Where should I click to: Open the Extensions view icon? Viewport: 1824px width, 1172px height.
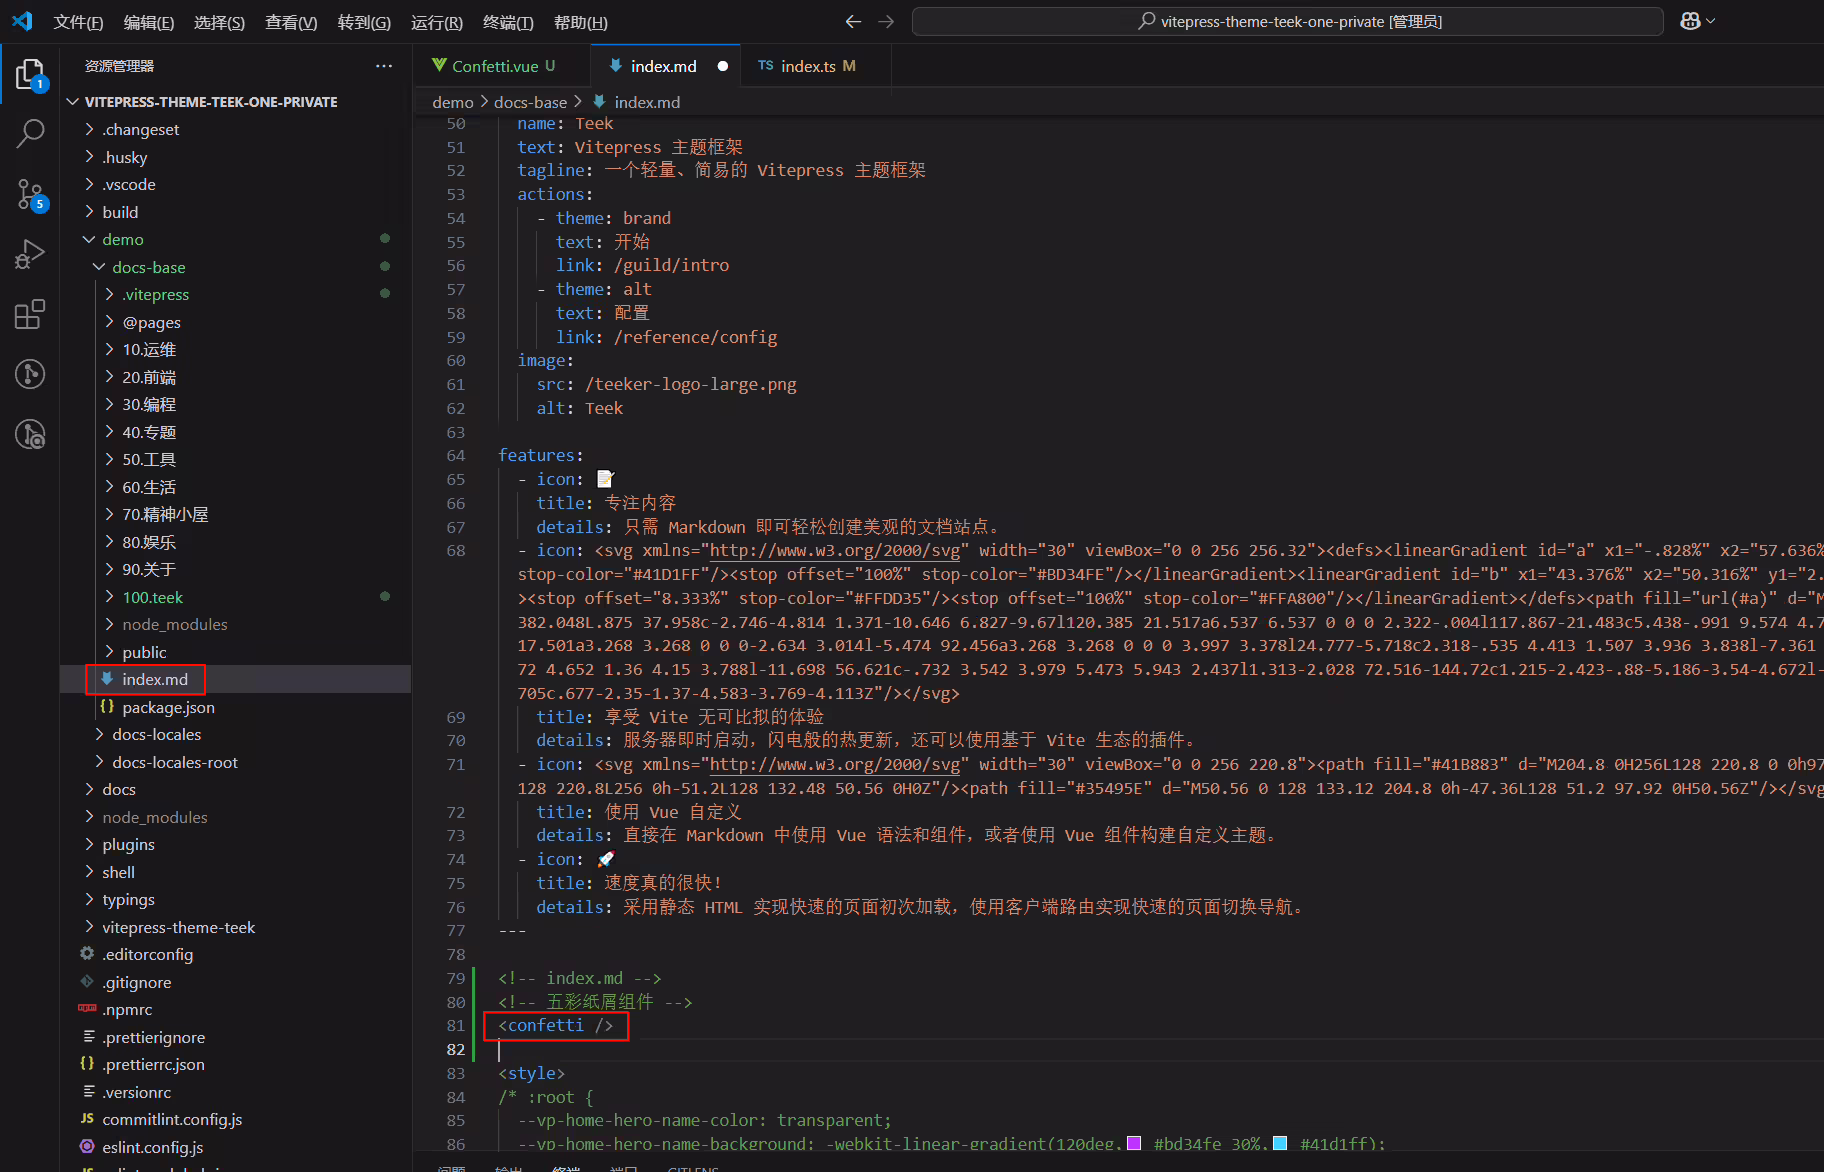tap(30, 314)
